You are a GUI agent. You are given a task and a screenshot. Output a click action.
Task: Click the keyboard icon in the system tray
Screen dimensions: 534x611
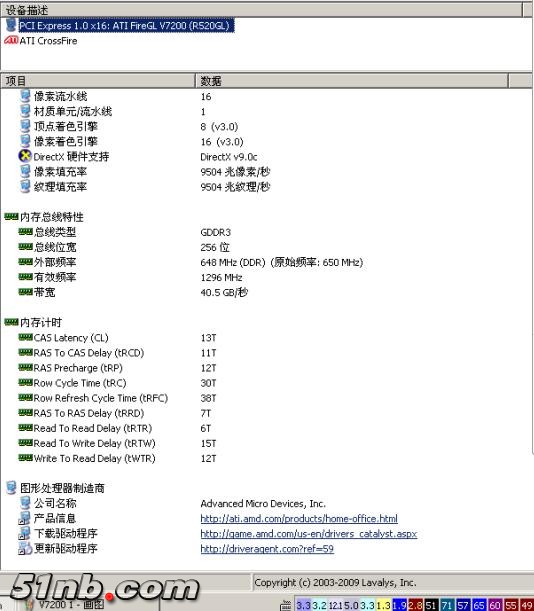click(286, 605)
